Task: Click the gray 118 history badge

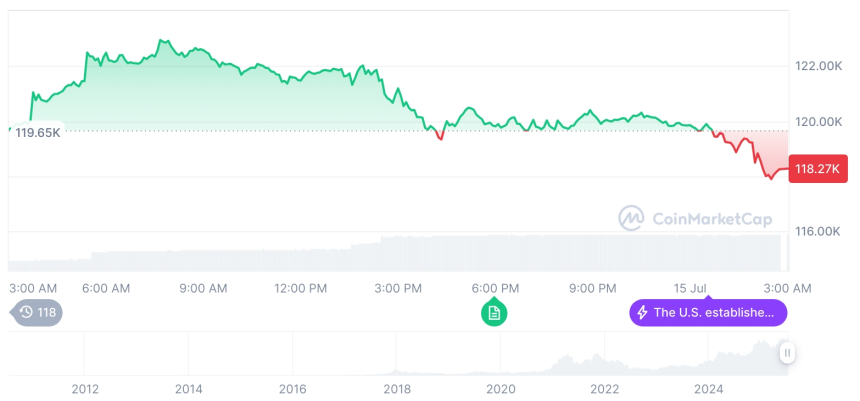Action: click(37, 313)
